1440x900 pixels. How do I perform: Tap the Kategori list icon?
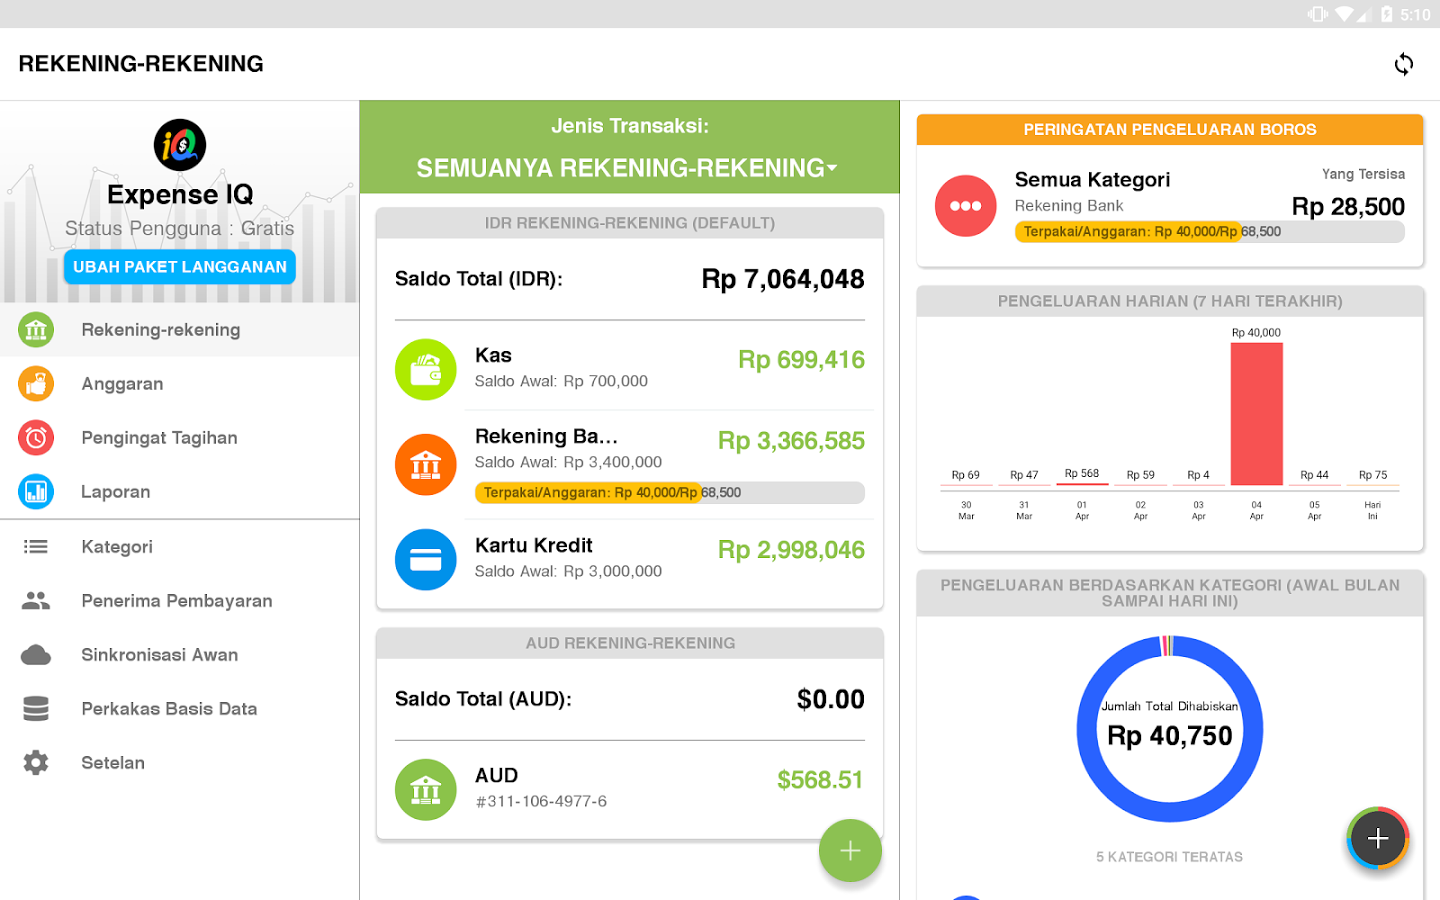pos(36,547)
